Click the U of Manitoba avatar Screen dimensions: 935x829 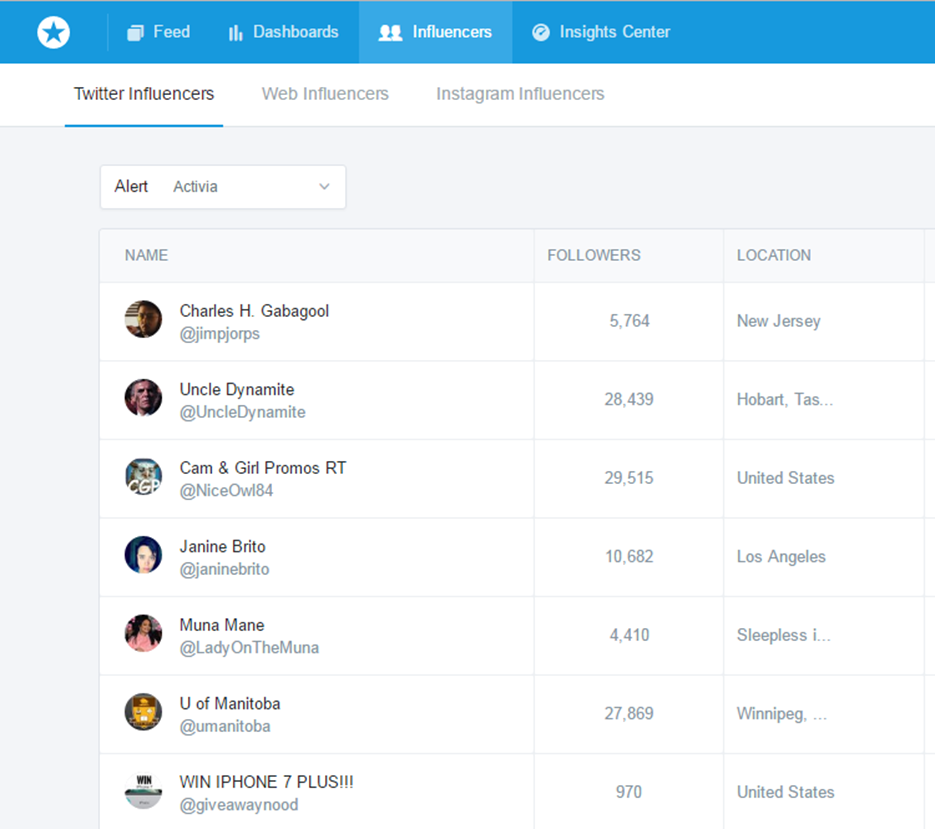coord(143,712)
